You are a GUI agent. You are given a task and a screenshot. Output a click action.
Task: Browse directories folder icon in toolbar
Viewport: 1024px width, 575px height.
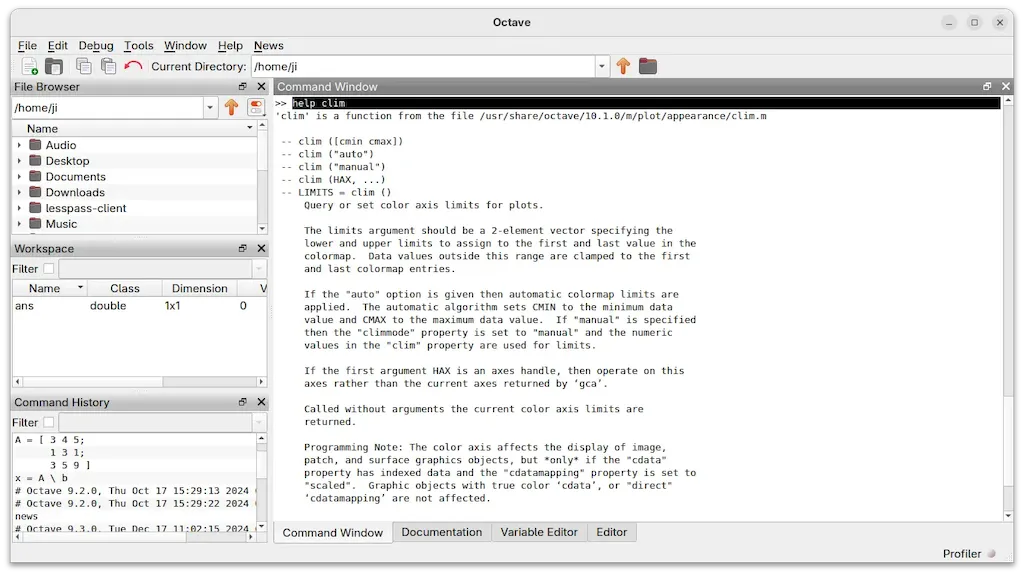[648, 66]
